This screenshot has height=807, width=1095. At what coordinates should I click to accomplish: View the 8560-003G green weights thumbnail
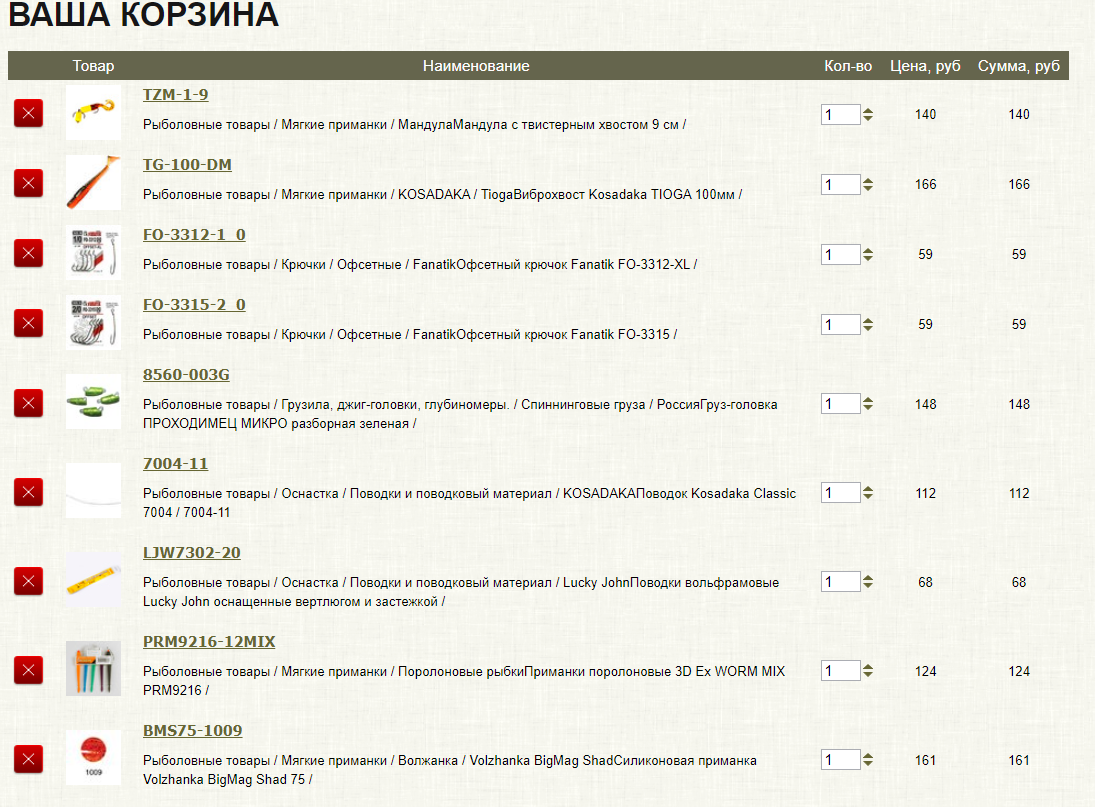pos(93,401)
